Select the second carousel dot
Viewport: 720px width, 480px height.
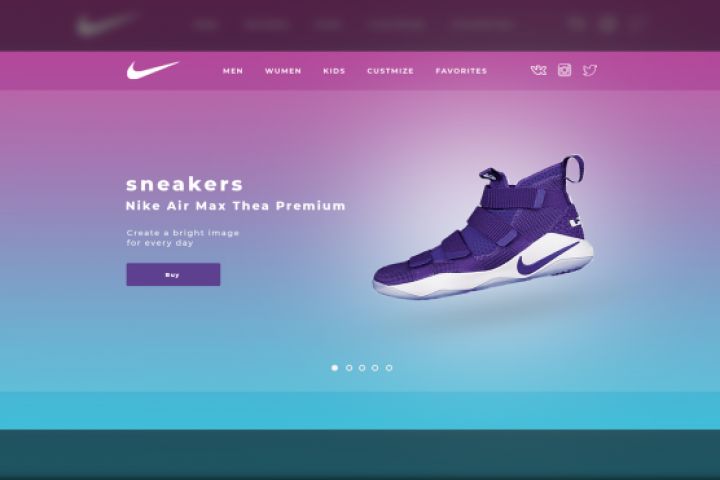tap(349, 368)
